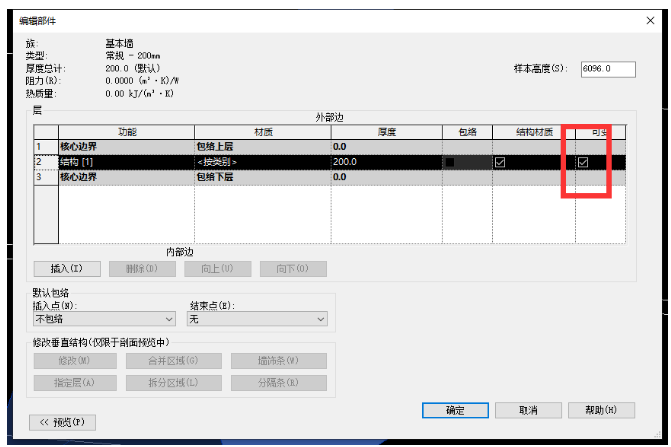671x447 pixels.
Task: Click the 向下(O) button
Action: tap(293, 269)
